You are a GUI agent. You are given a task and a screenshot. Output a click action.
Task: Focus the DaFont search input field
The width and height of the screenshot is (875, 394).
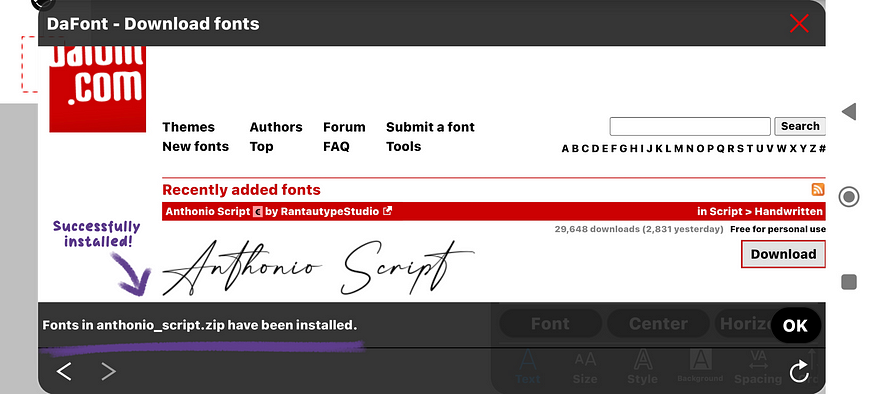pyautogui.click(x=690, y=126)
